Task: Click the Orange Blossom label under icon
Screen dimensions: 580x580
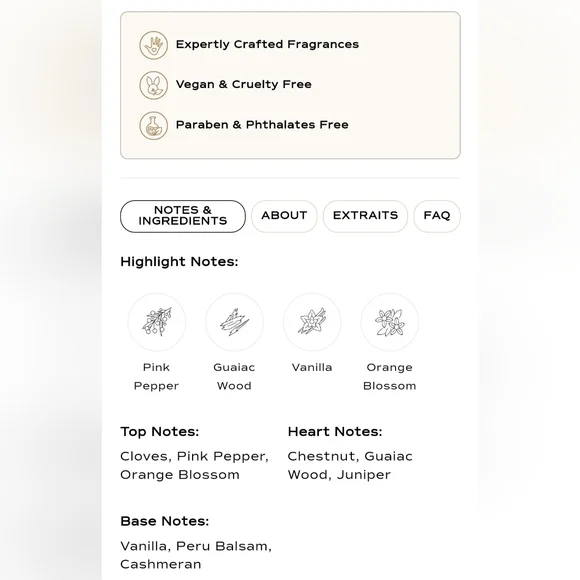Action: (x=390, y=377)
